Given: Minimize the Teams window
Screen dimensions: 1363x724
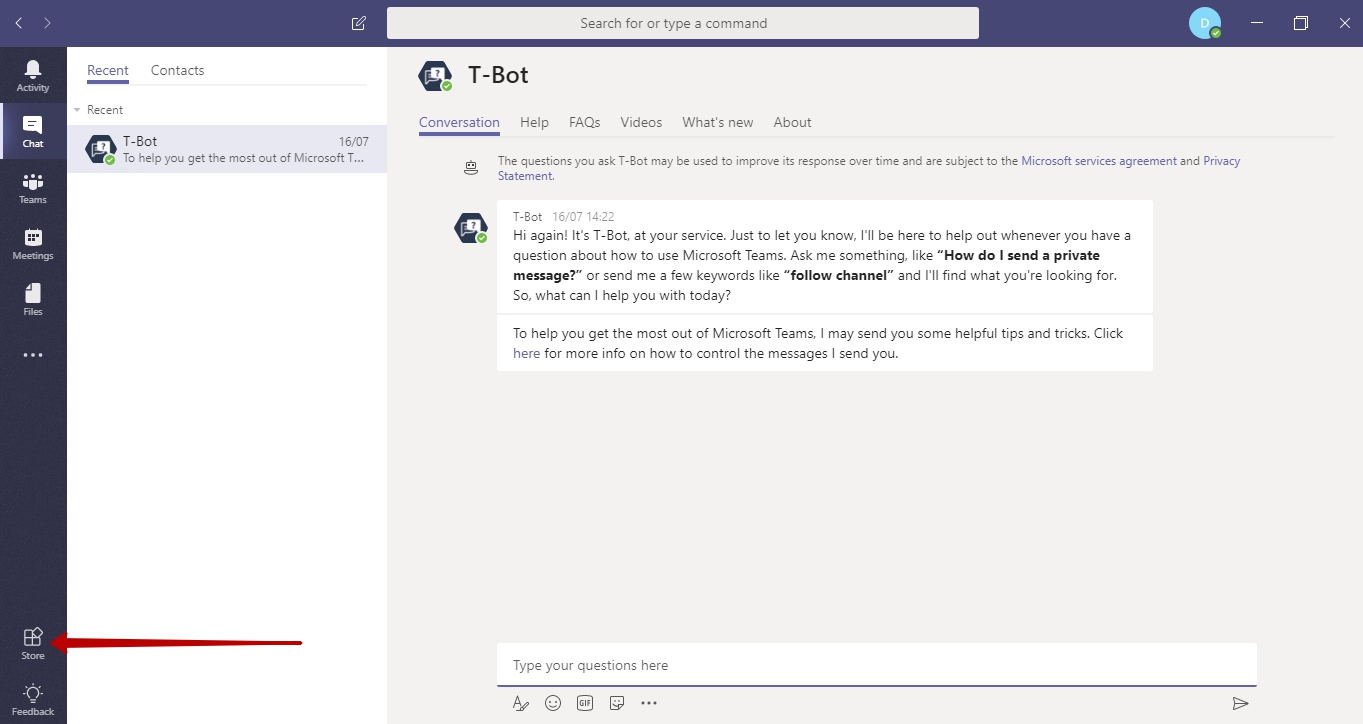Looking at the screenshot, I should point(1257,23).
